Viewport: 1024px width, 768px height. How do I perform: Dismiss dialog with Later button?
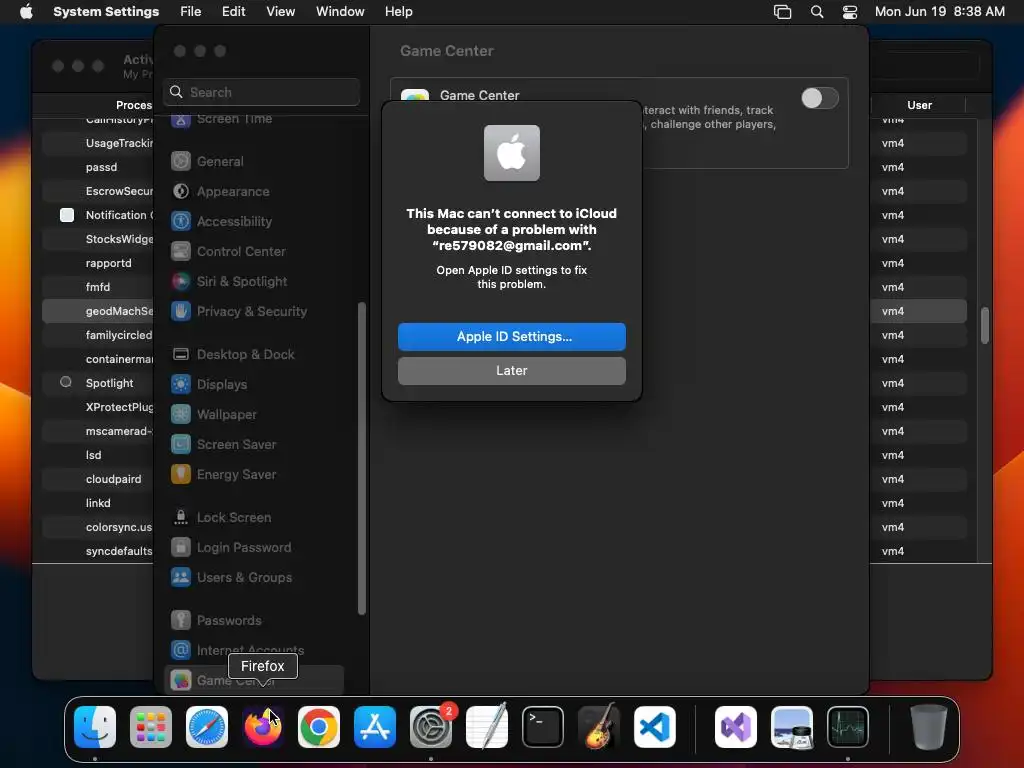511,371
